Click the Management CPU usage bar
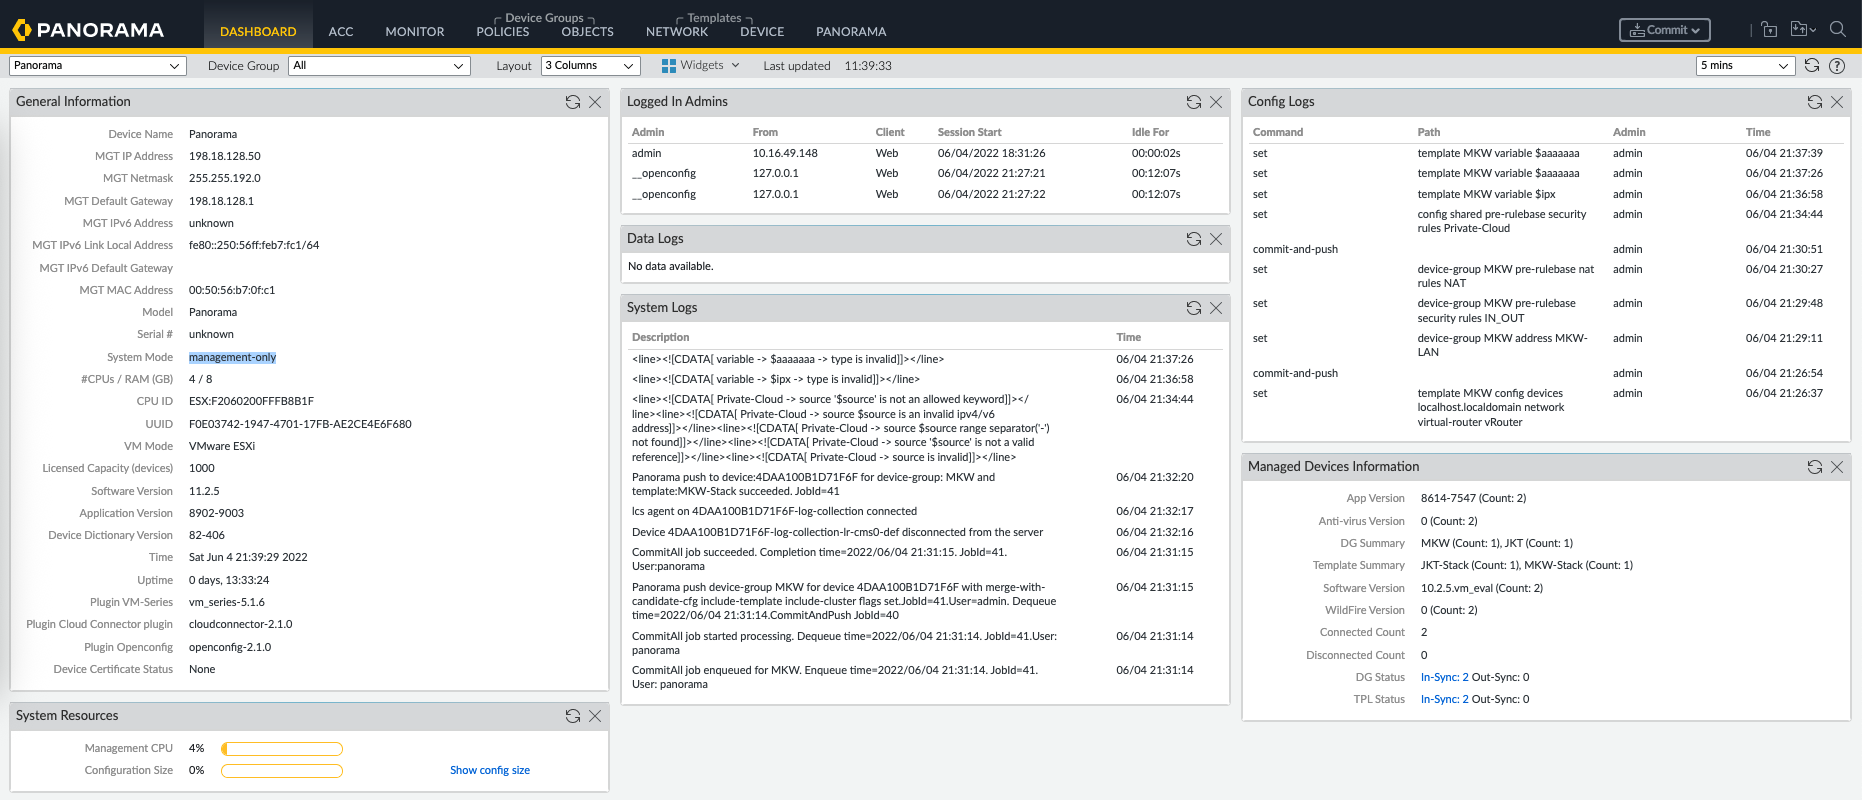The image size is (1862, 800). point(282,749)
